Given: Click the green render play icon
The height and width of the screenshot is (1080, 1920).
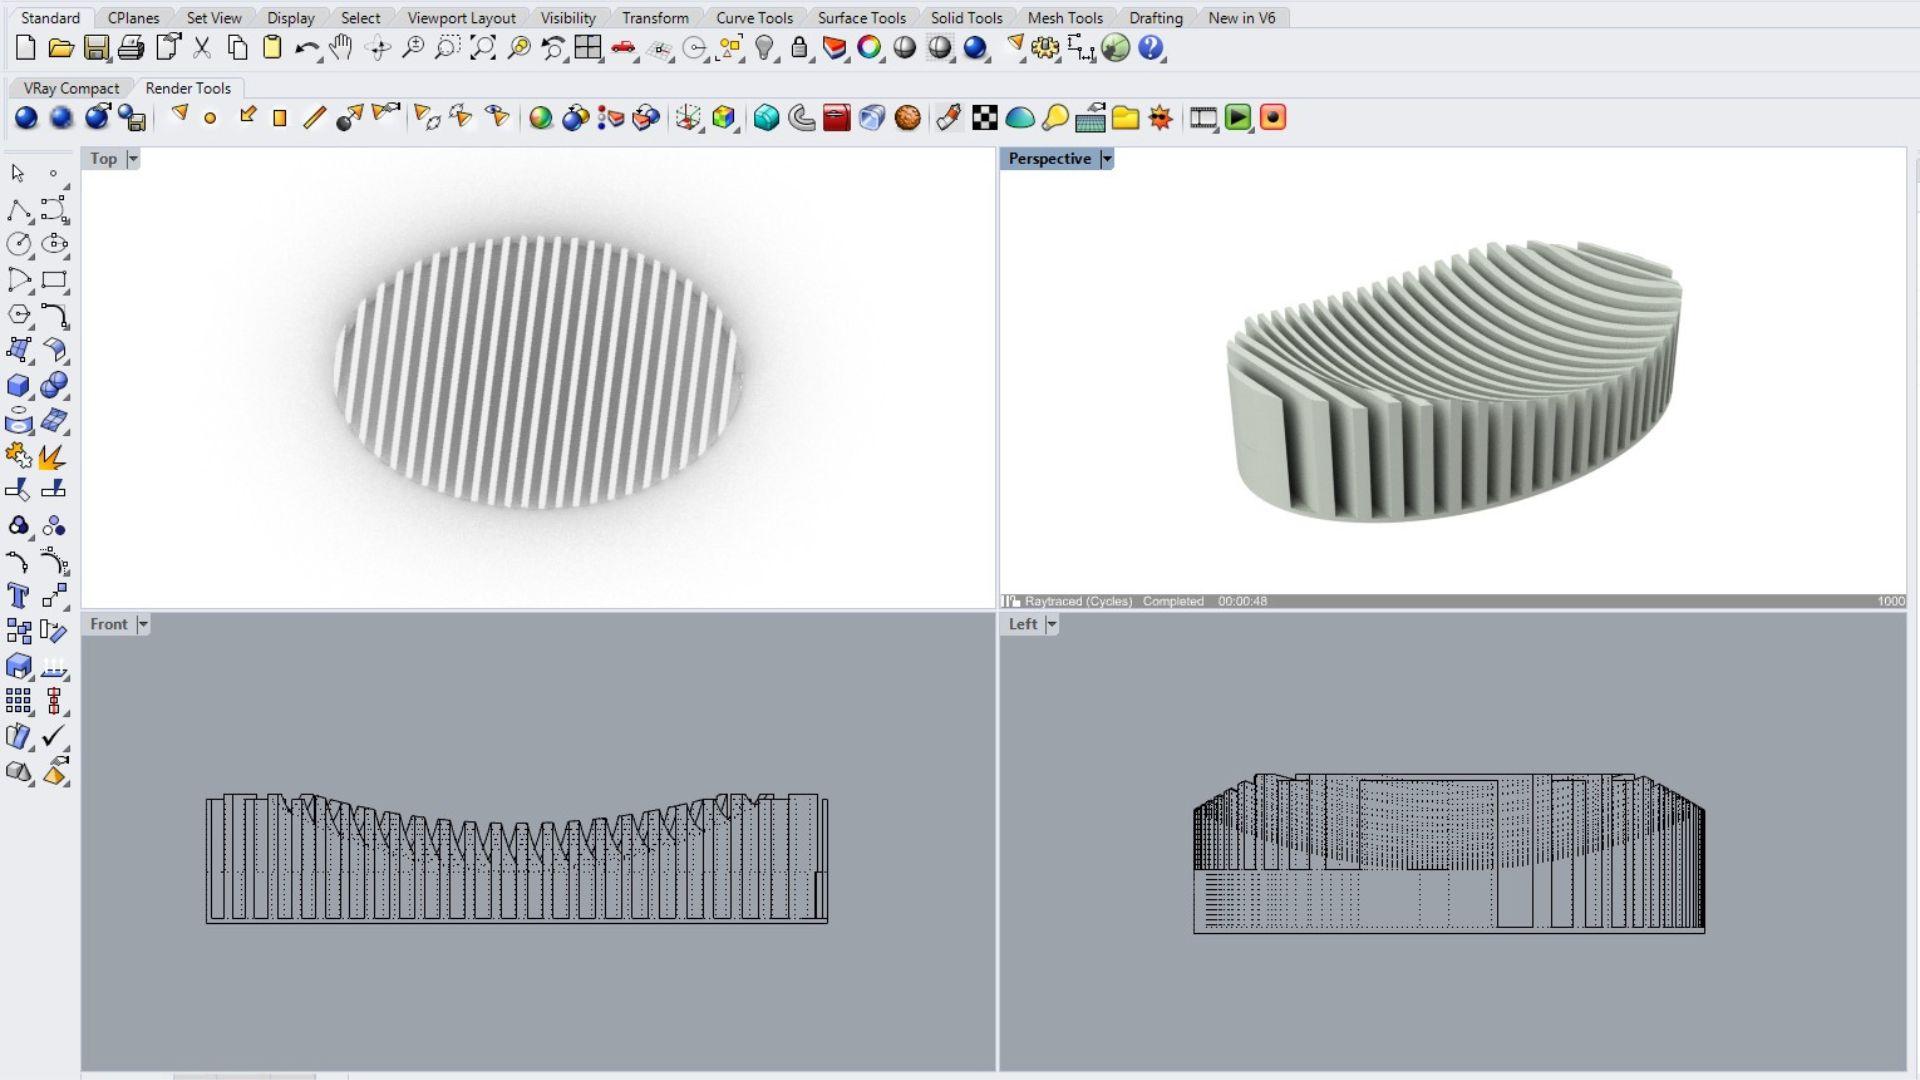Looking at the screenshot, I should coord(1238,118).
